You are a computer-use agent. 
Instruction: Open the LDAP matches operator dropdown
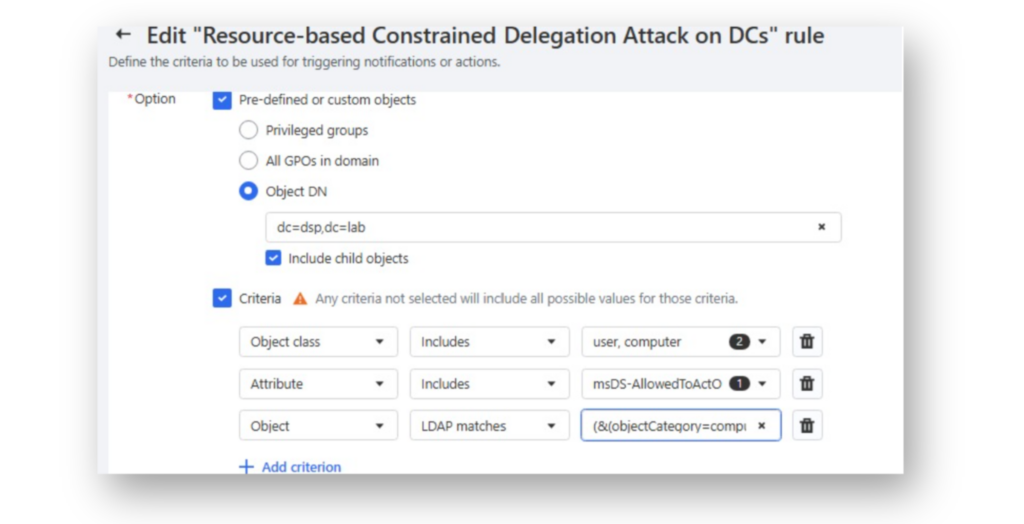click(x=489, y=425)
